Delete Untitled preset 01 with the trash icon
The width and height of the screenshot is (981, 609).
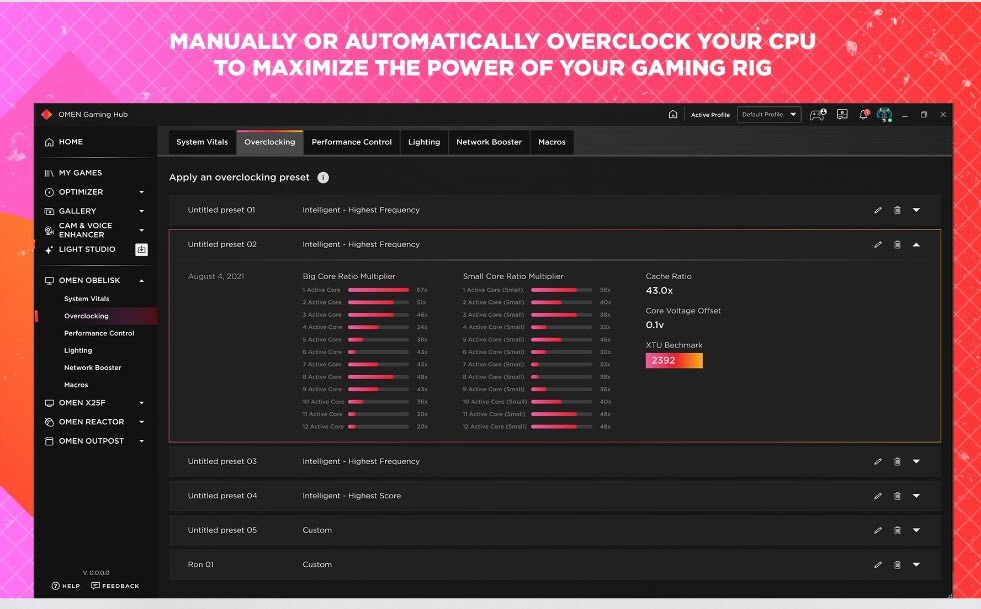897,210
